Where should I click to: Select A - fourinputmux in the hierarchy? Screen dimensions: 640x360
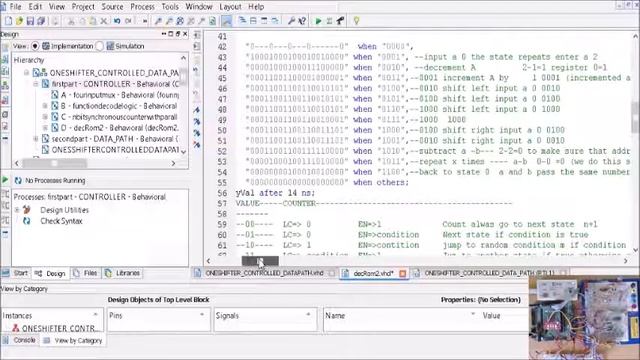point(114,95)
